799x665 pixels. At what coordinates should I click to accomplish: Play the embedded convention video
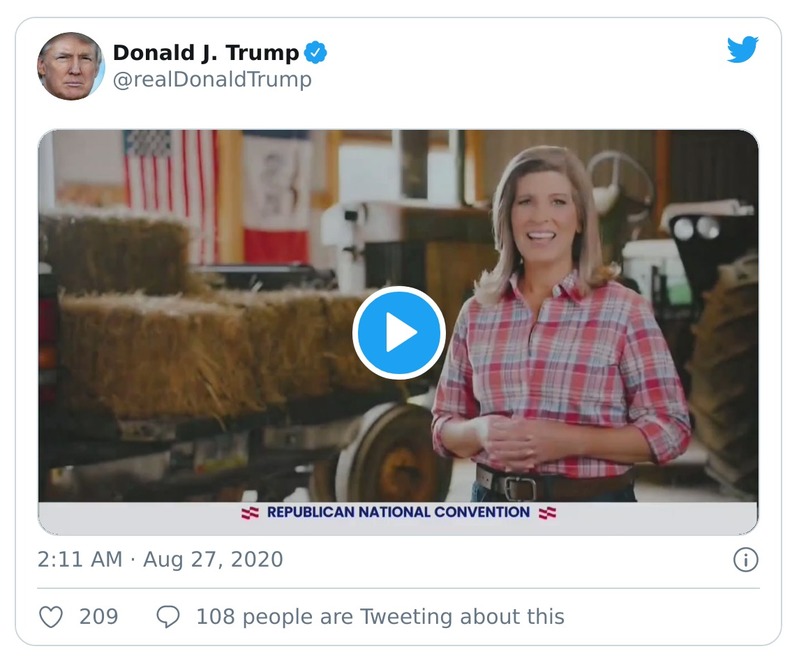coord(399,333)
